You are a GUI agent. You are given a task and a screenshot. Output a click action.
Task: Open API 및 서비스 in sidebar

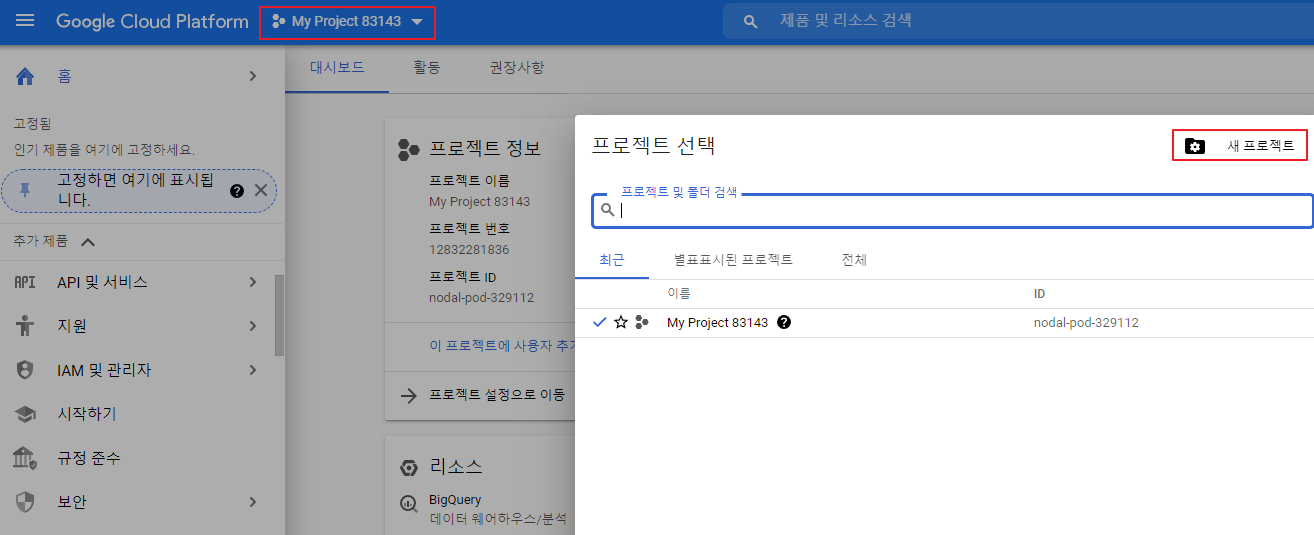point(102,282)
